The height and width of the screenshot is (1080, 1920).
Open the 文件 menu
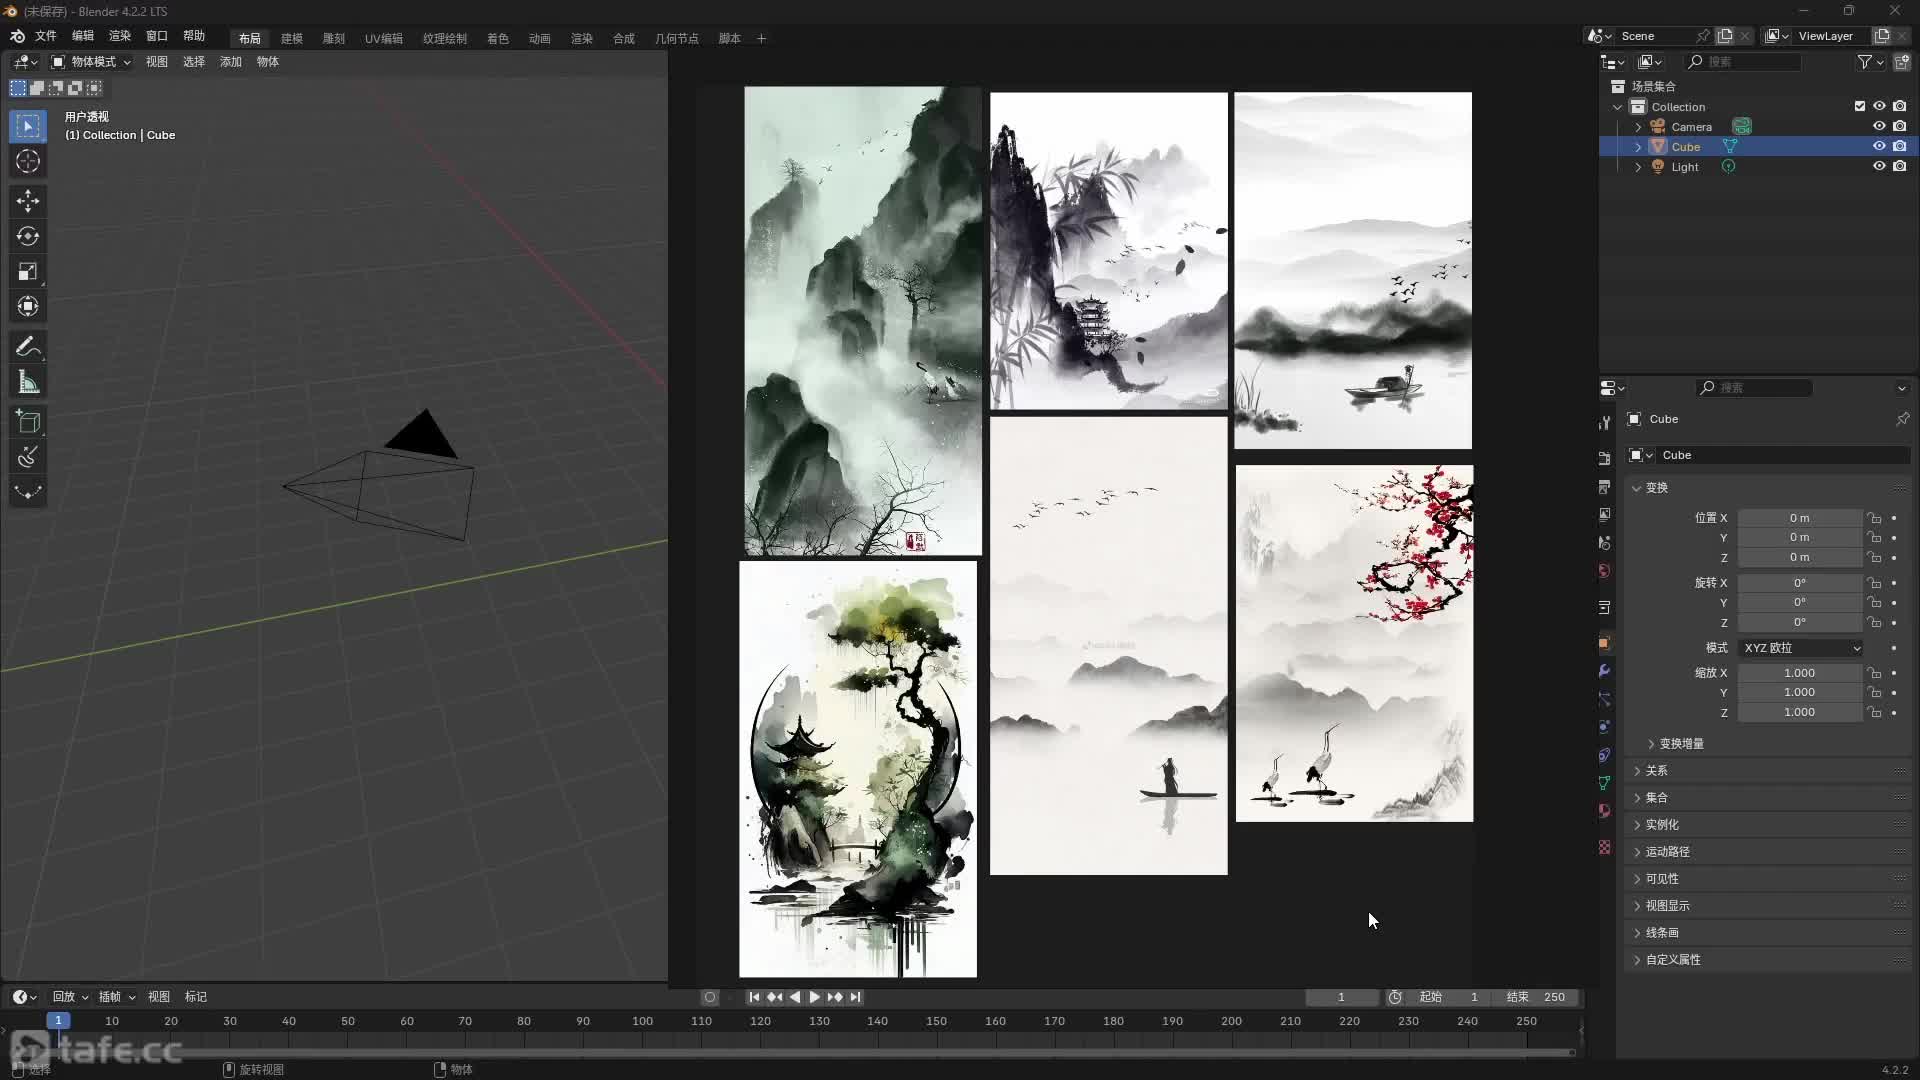click(x=46, y=36)
